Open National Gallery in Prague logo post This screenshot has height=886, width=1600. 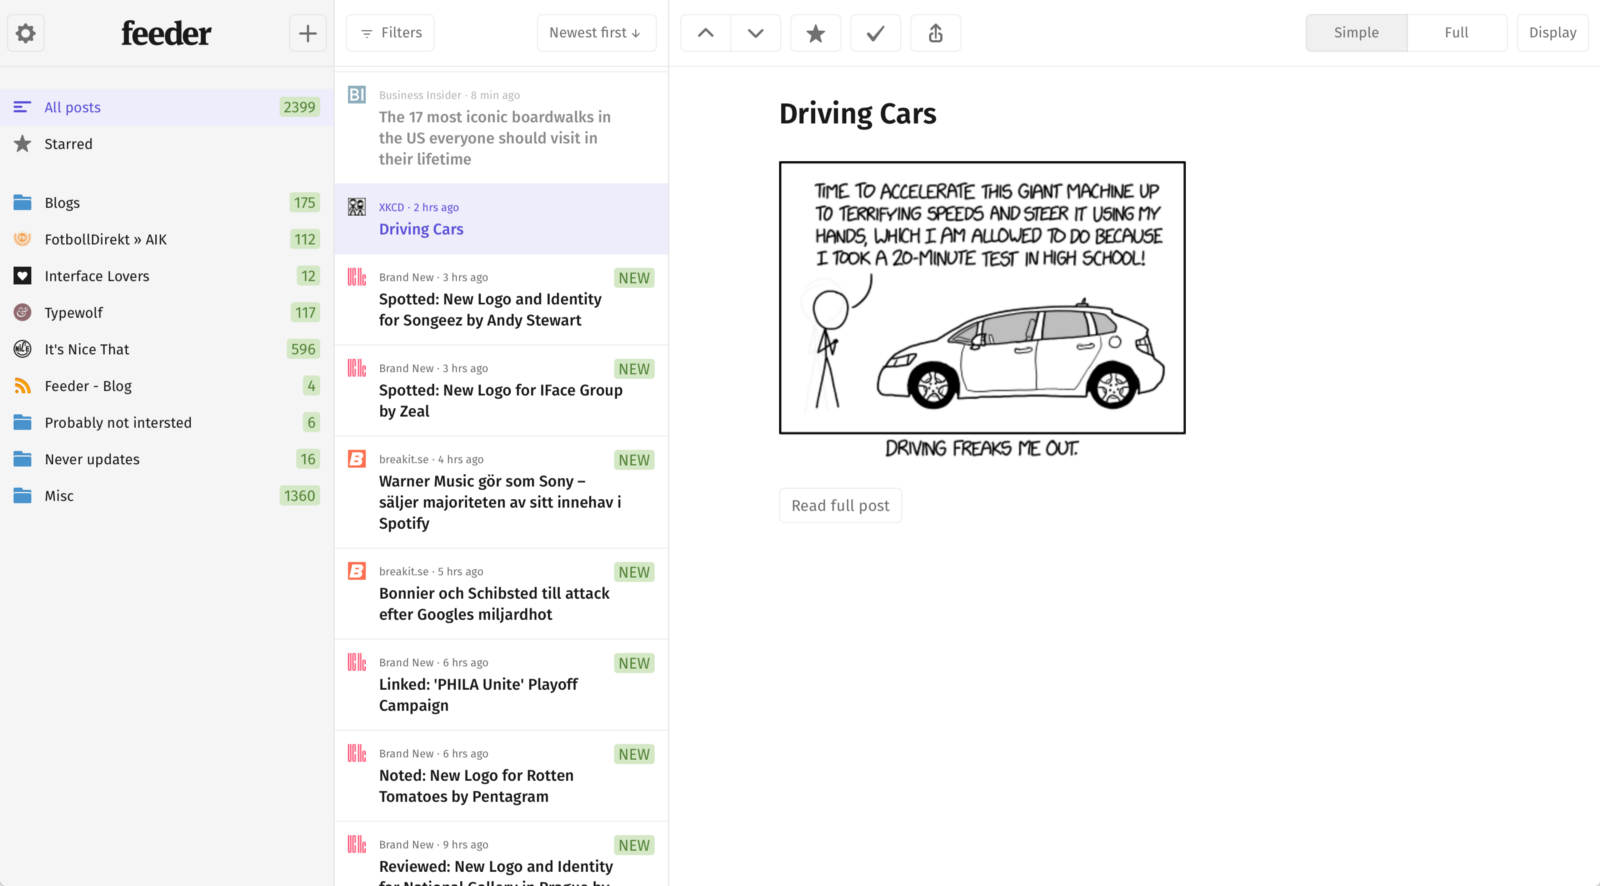pyautogui.click(x=501, y=855)
